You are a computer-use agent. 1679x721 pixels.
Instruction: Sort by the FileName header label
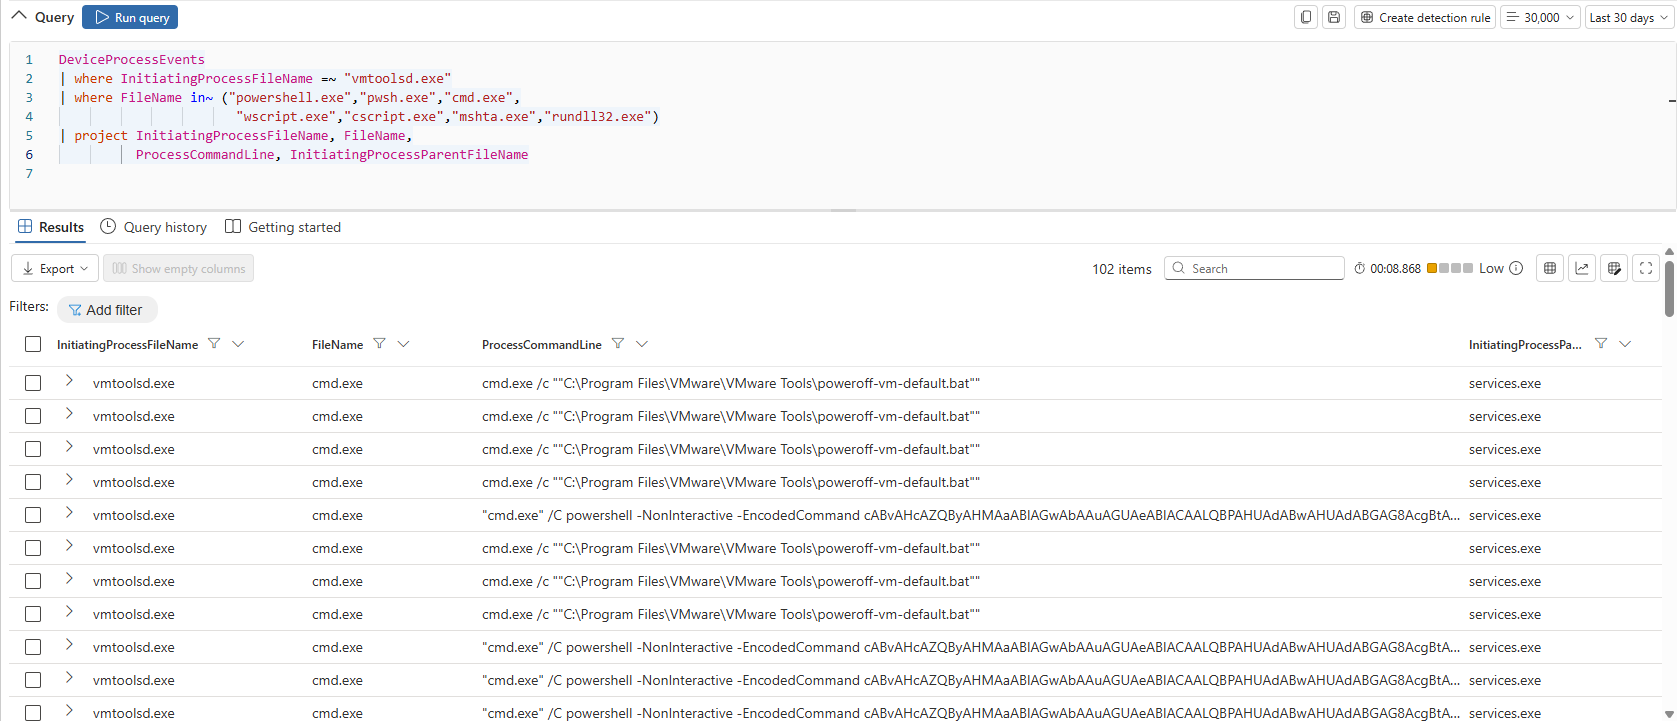pos(338,345)
